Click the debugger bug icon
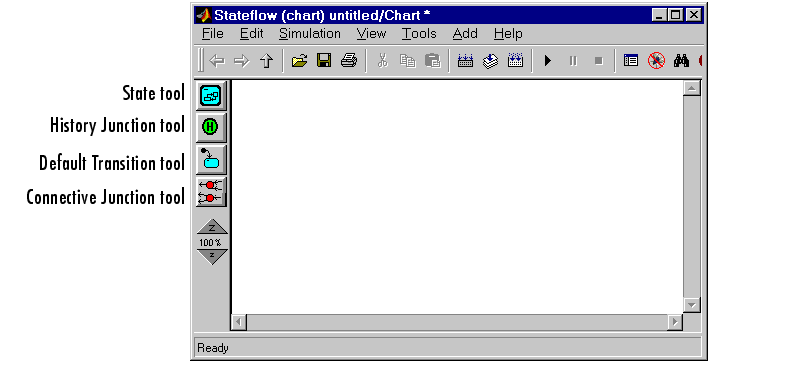The image size is (800, 366). (656, 61)
